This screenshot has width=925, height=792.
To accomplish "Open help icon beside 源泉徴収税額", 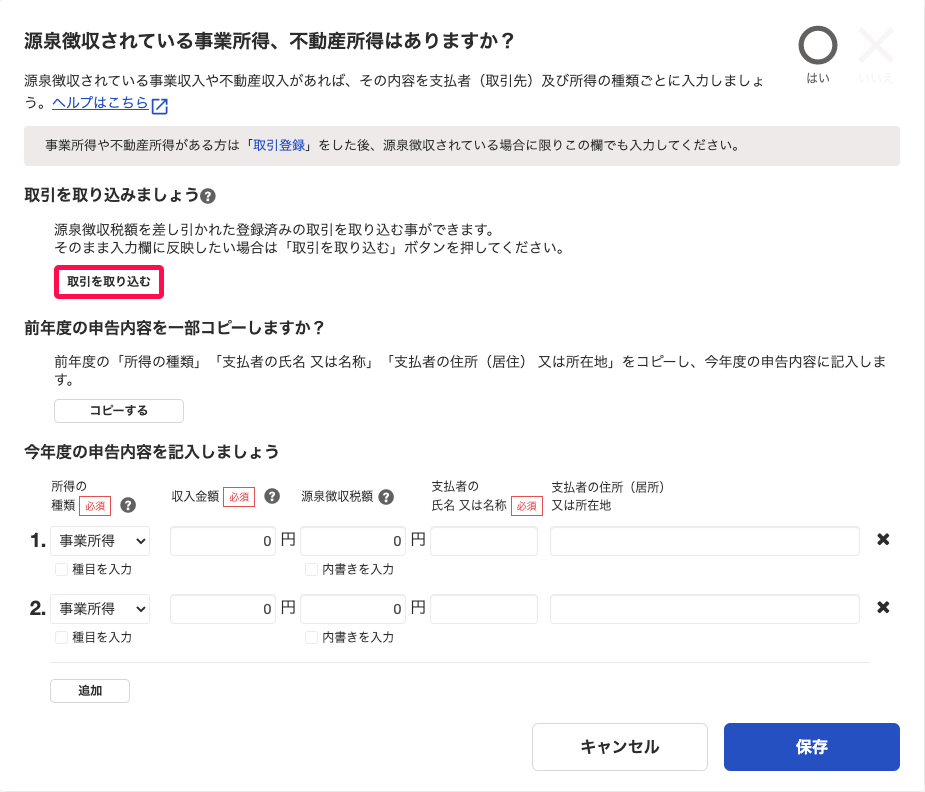I will 386,497.
